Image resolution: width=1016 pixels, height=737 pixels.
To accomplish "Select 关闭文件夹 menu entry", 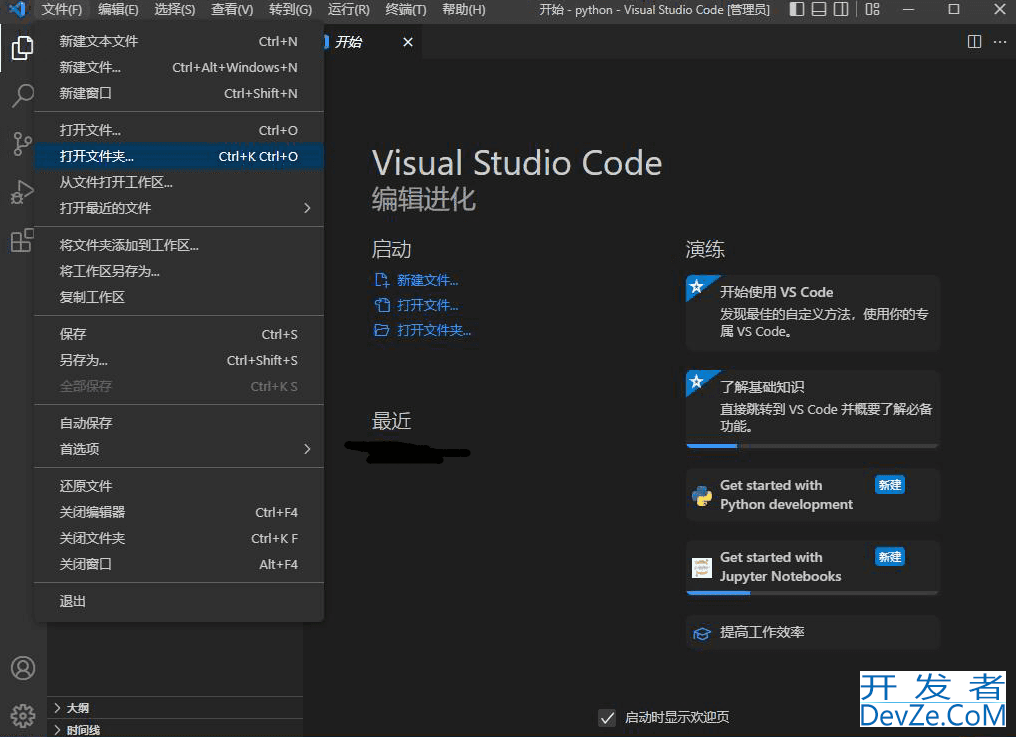I will 179,538.
